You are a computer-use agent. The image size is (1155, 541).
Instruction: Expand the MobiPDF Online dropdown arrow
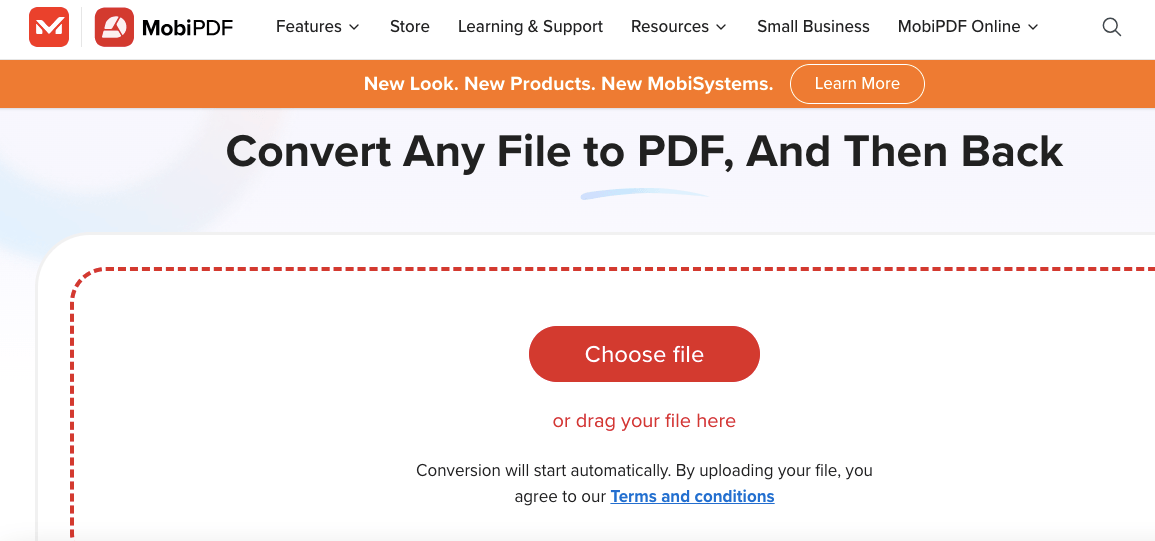[x=1033, y=27]
